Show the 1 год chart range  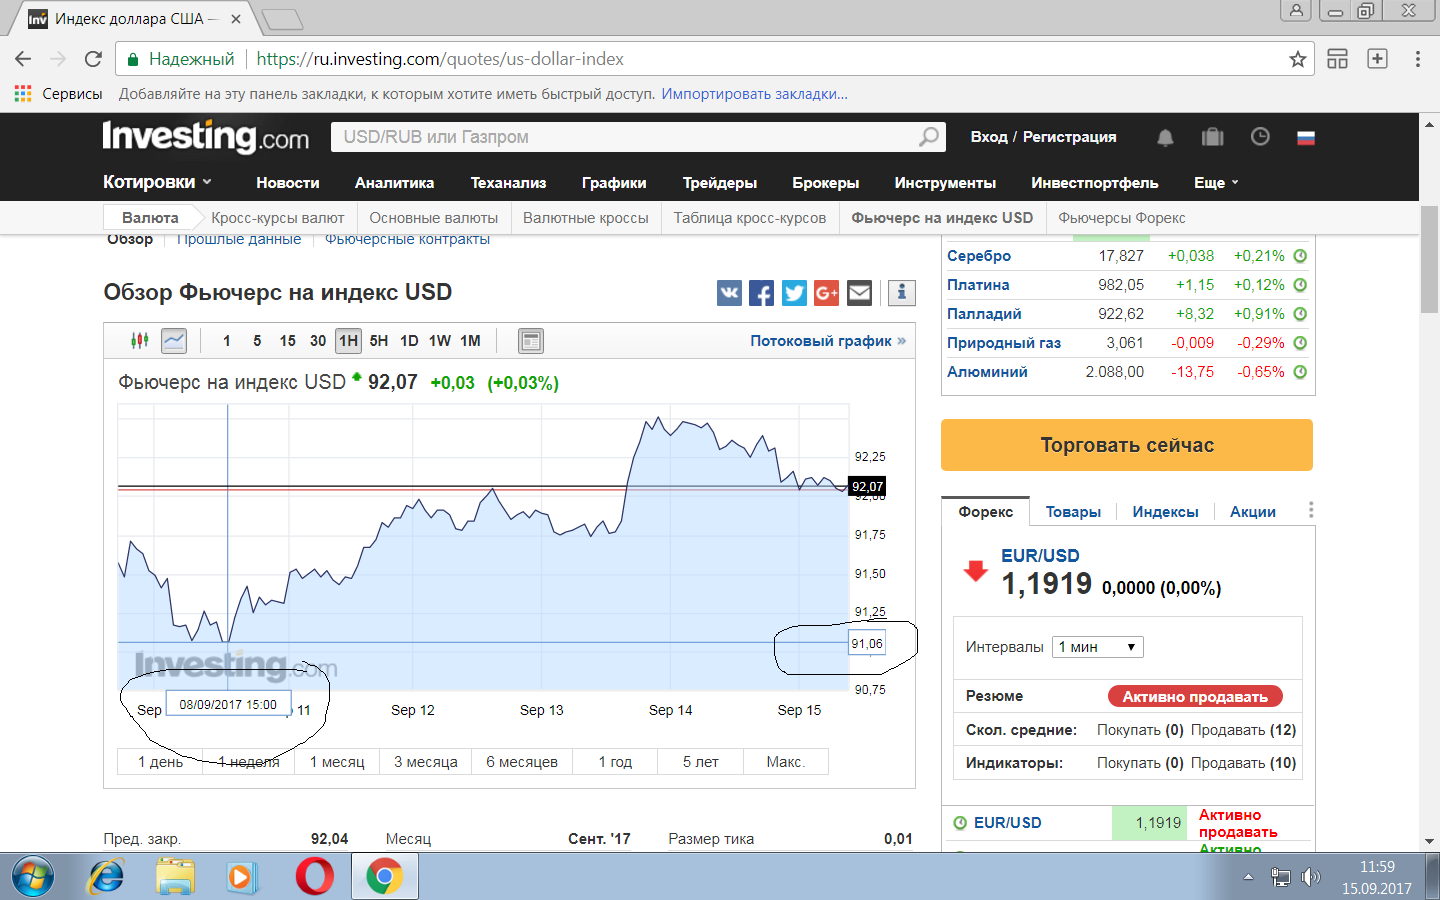[615, 762]
